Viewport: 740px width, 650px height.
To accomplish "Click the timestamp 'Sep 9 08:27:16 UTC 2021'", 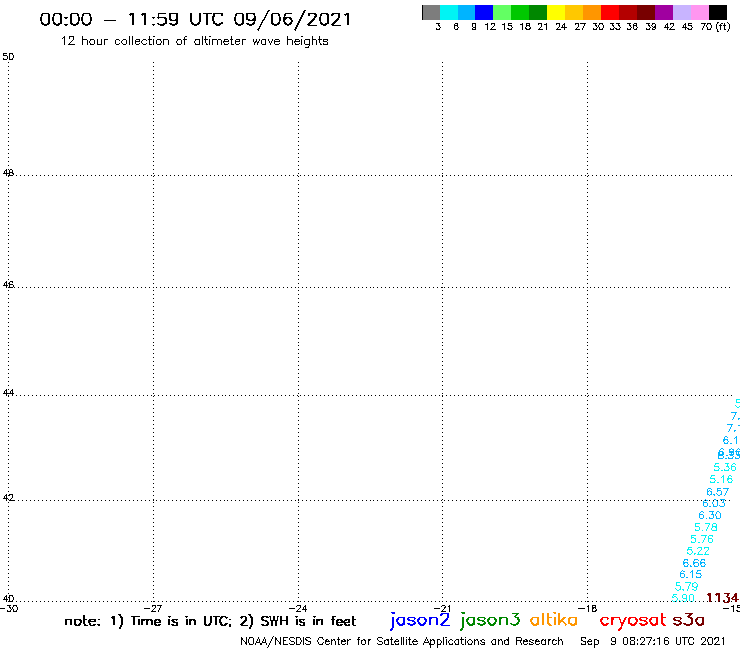I will click(x=653, y=641).
